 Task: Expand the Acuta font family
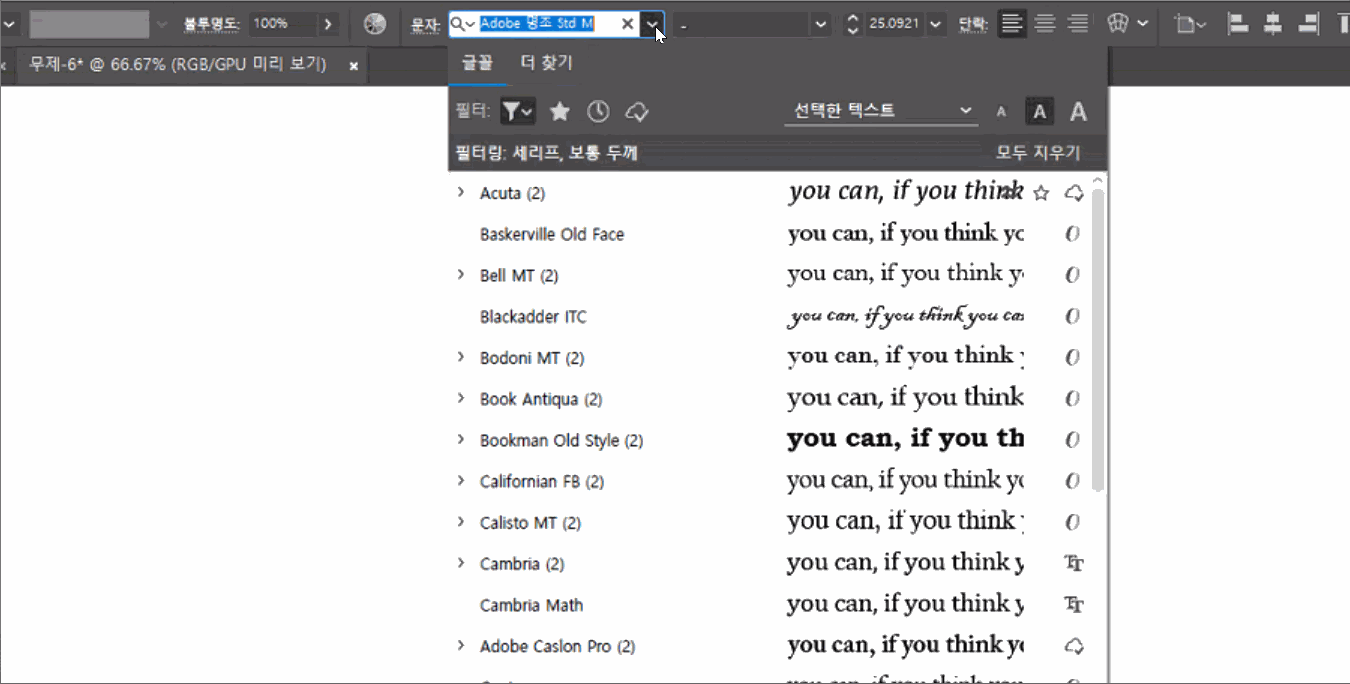(461, 192)
